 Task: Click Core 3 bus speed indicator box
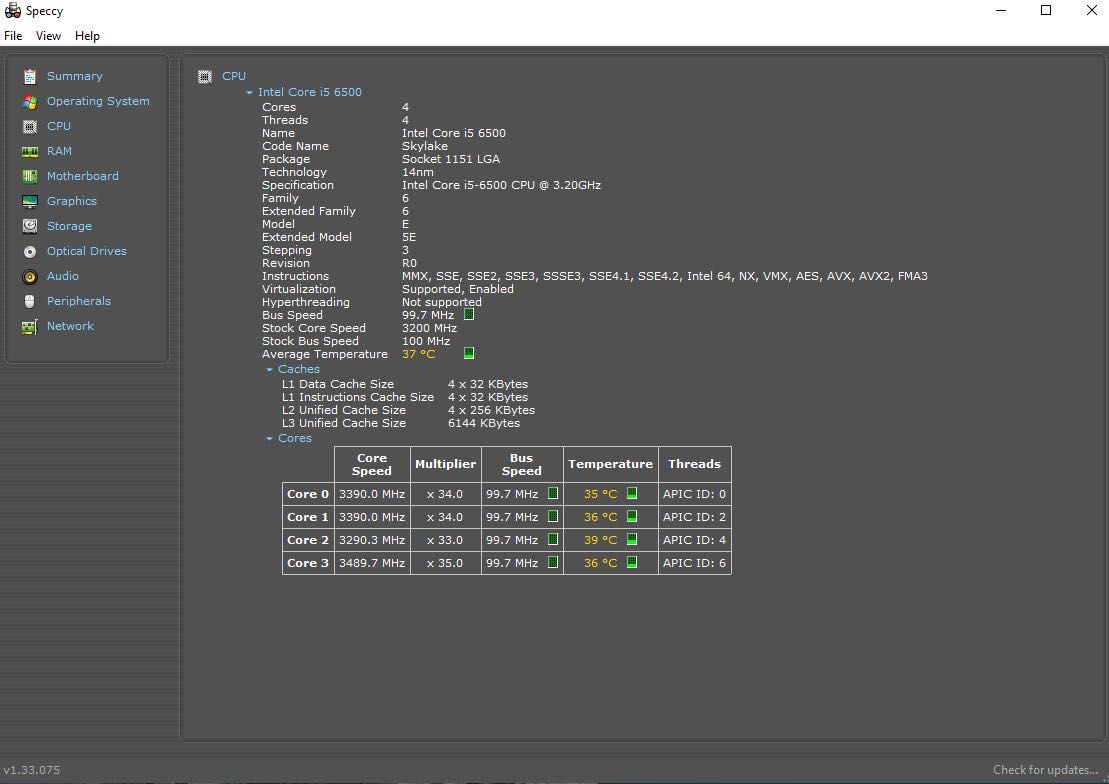tap(553, 562)
